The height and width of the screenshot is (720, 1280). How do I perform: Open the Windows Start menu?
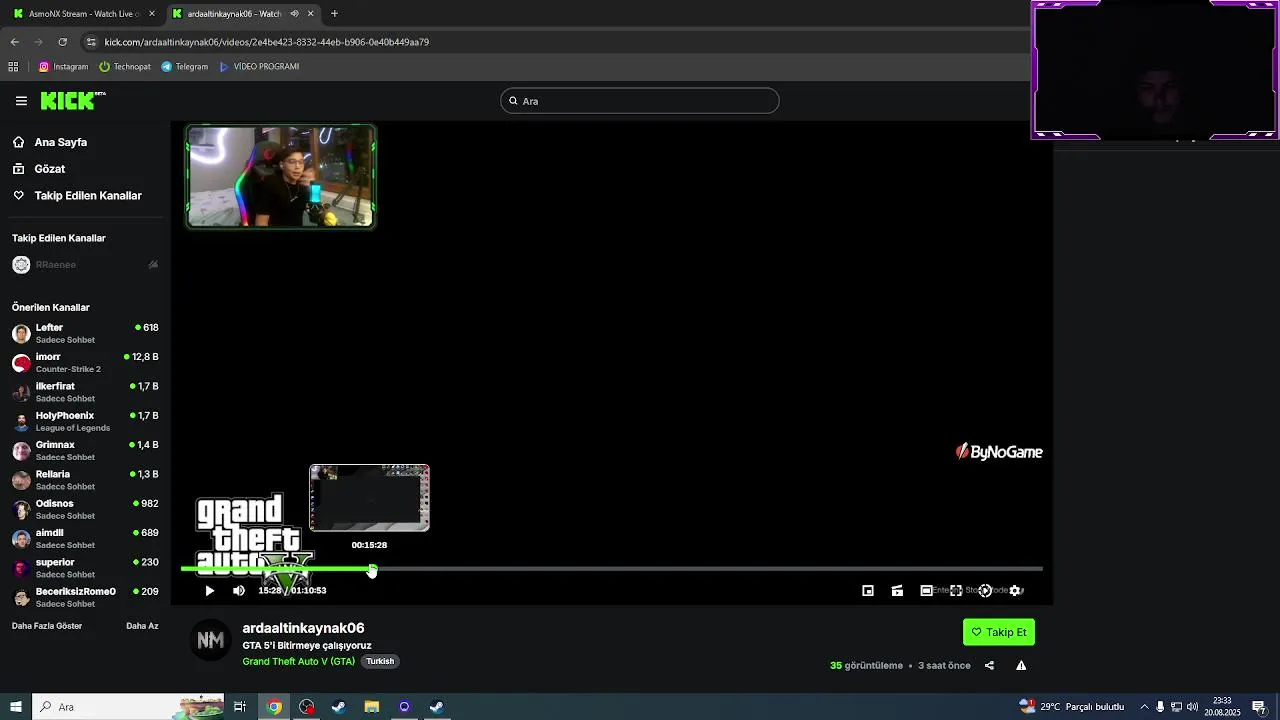click(15, 707)
